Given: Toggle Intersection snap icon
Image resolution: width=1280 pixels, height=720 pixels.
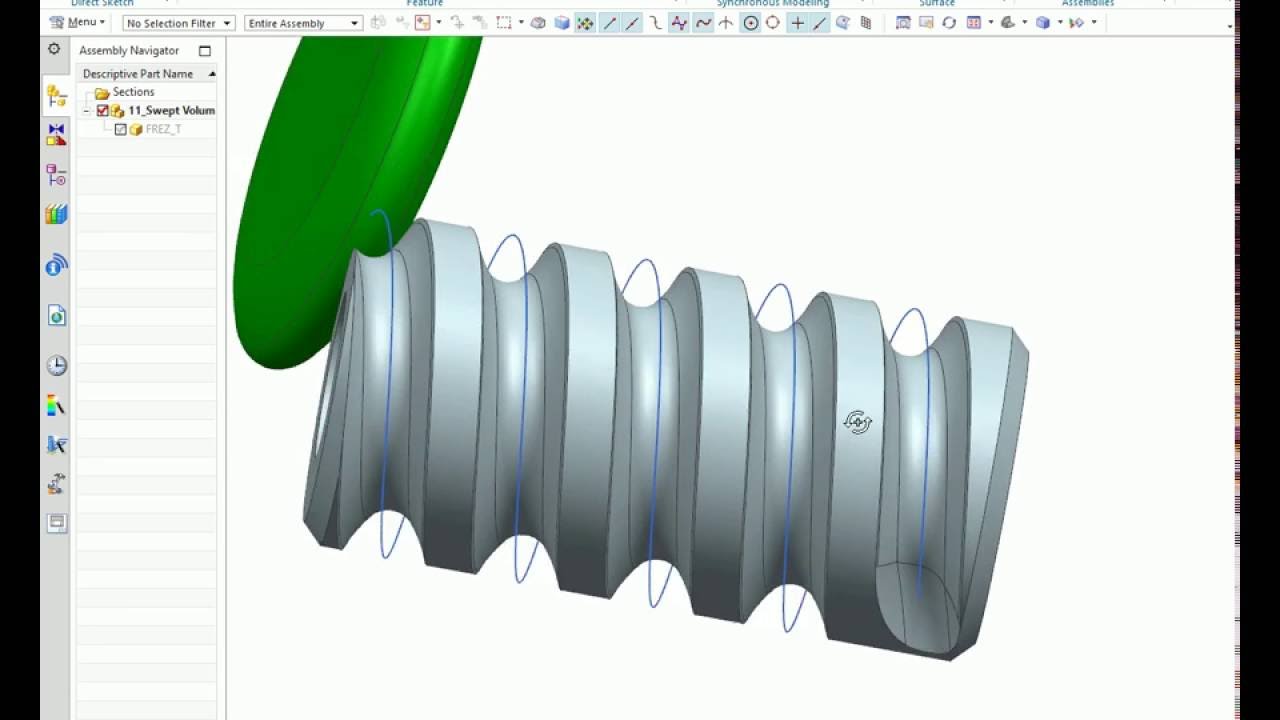Looking at the screenshot, I should 726,23.
